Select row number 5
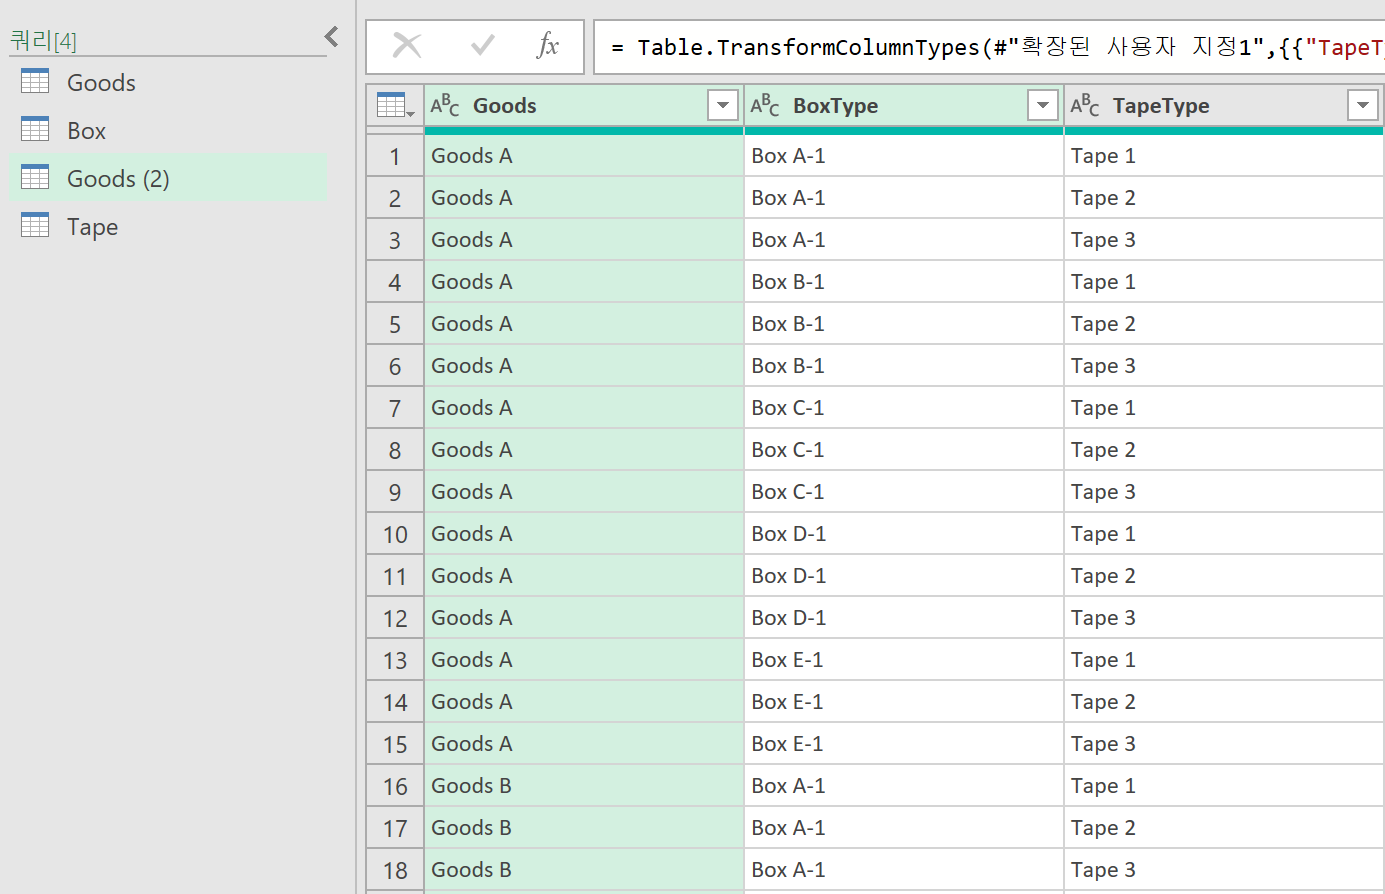 tap(395, 325)
